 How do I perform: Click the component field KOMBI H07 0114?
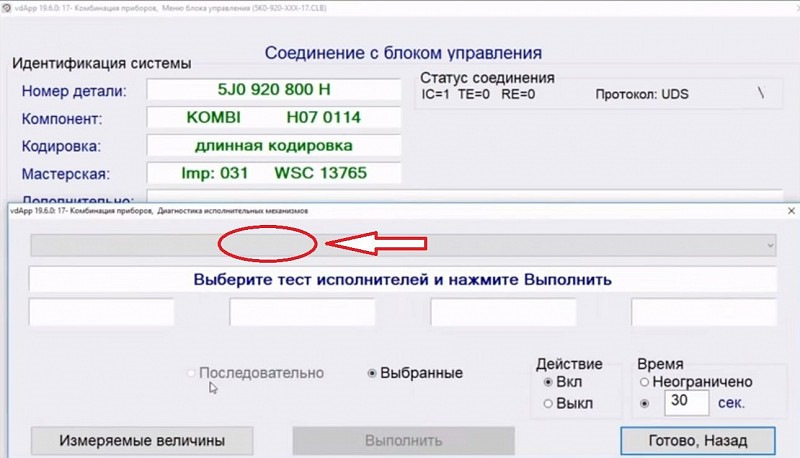(274, 117)
